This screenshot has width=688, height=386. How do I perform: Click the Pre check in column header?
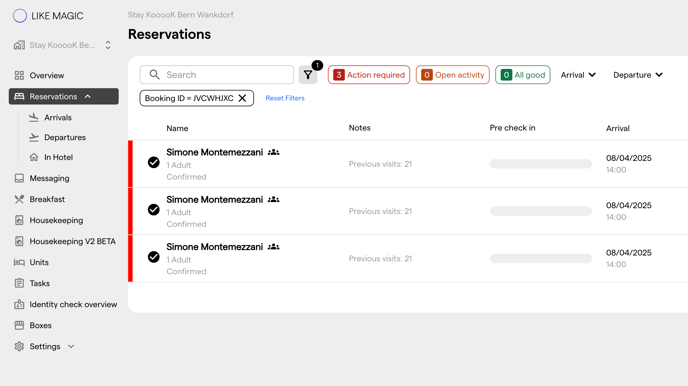tap(512, 128)
